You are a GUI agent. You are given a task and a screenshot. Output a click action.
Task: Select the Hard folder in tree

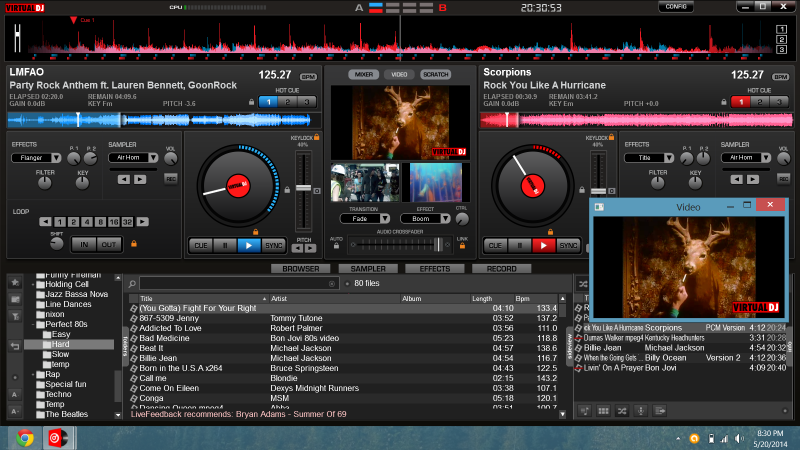click(x=60, y=344)
